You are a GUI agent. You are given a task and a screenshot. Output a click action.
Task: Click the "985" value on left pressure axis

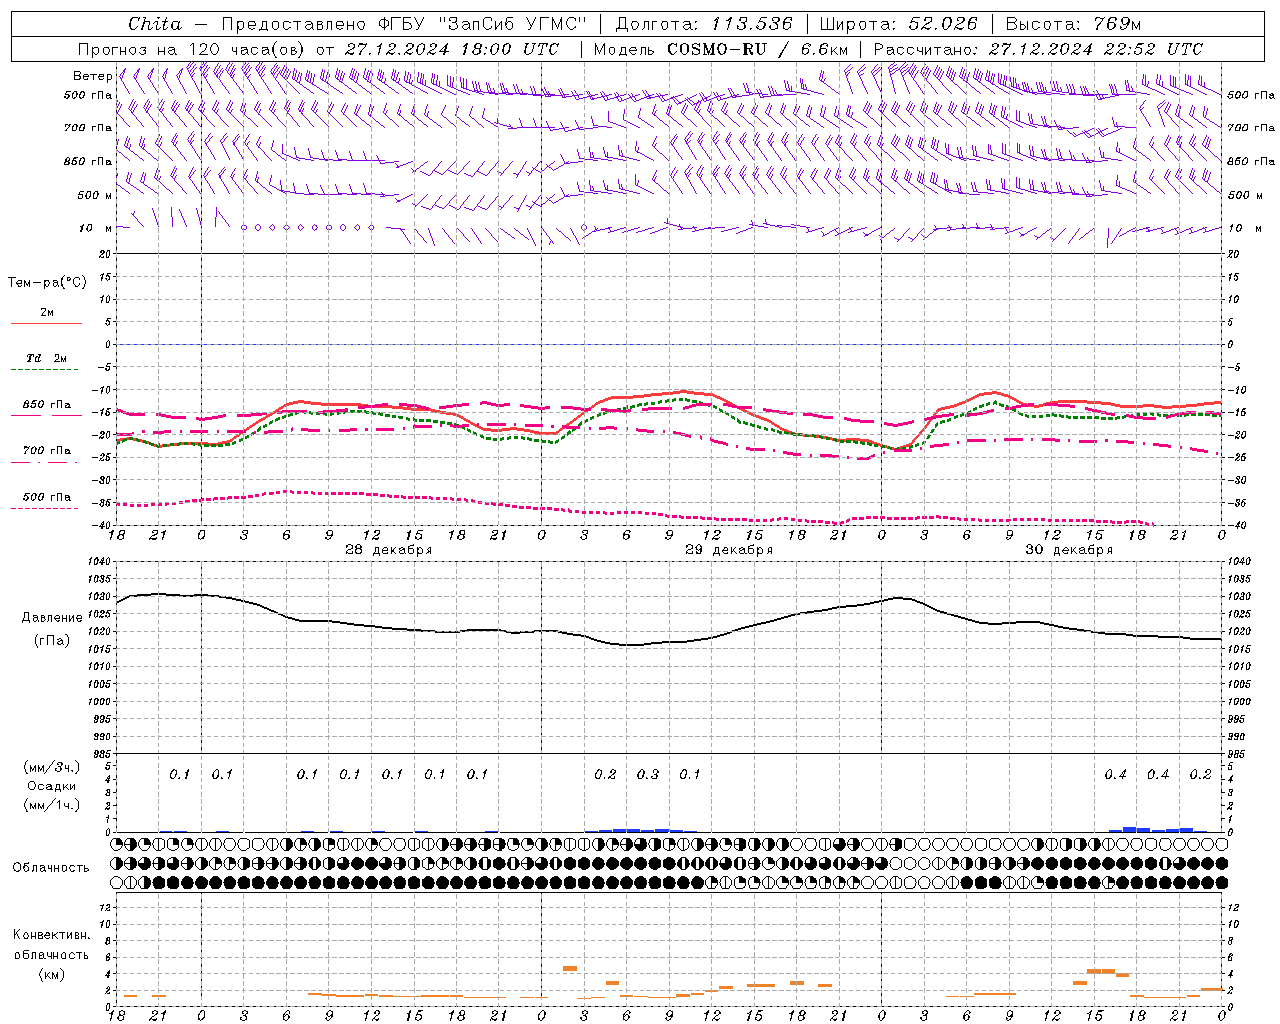pyautogui.click(x=102, y=754)
